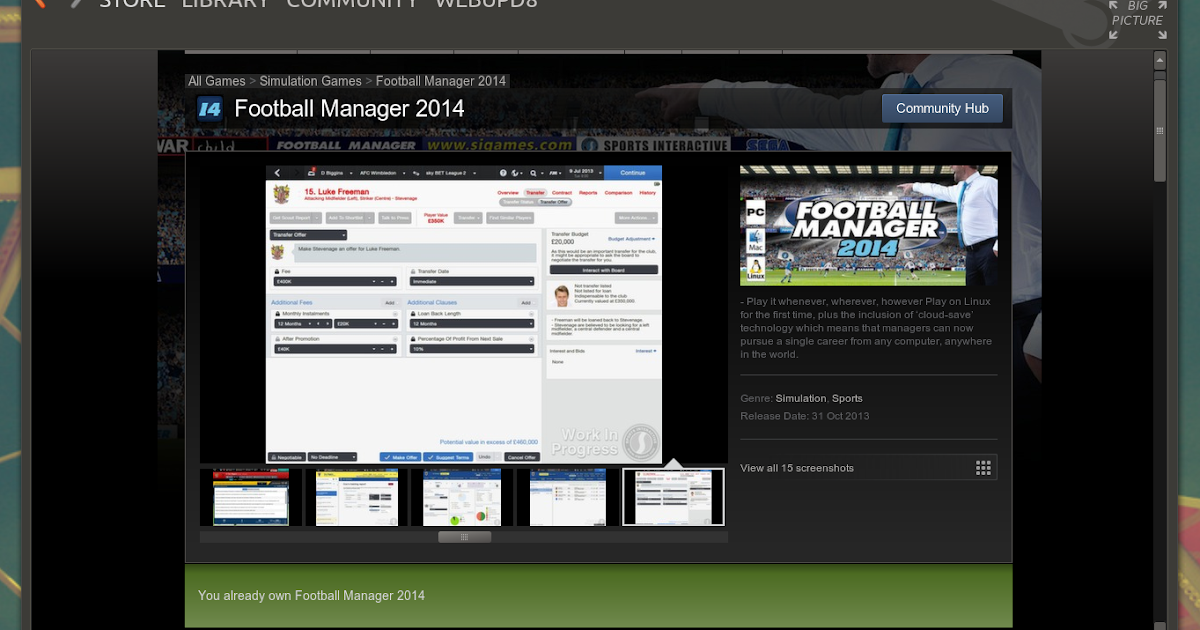Open the Transfer Date 'Immediate' dropdown
The height and width of the screenshot is (630, 1200).
tap(472, 281)
